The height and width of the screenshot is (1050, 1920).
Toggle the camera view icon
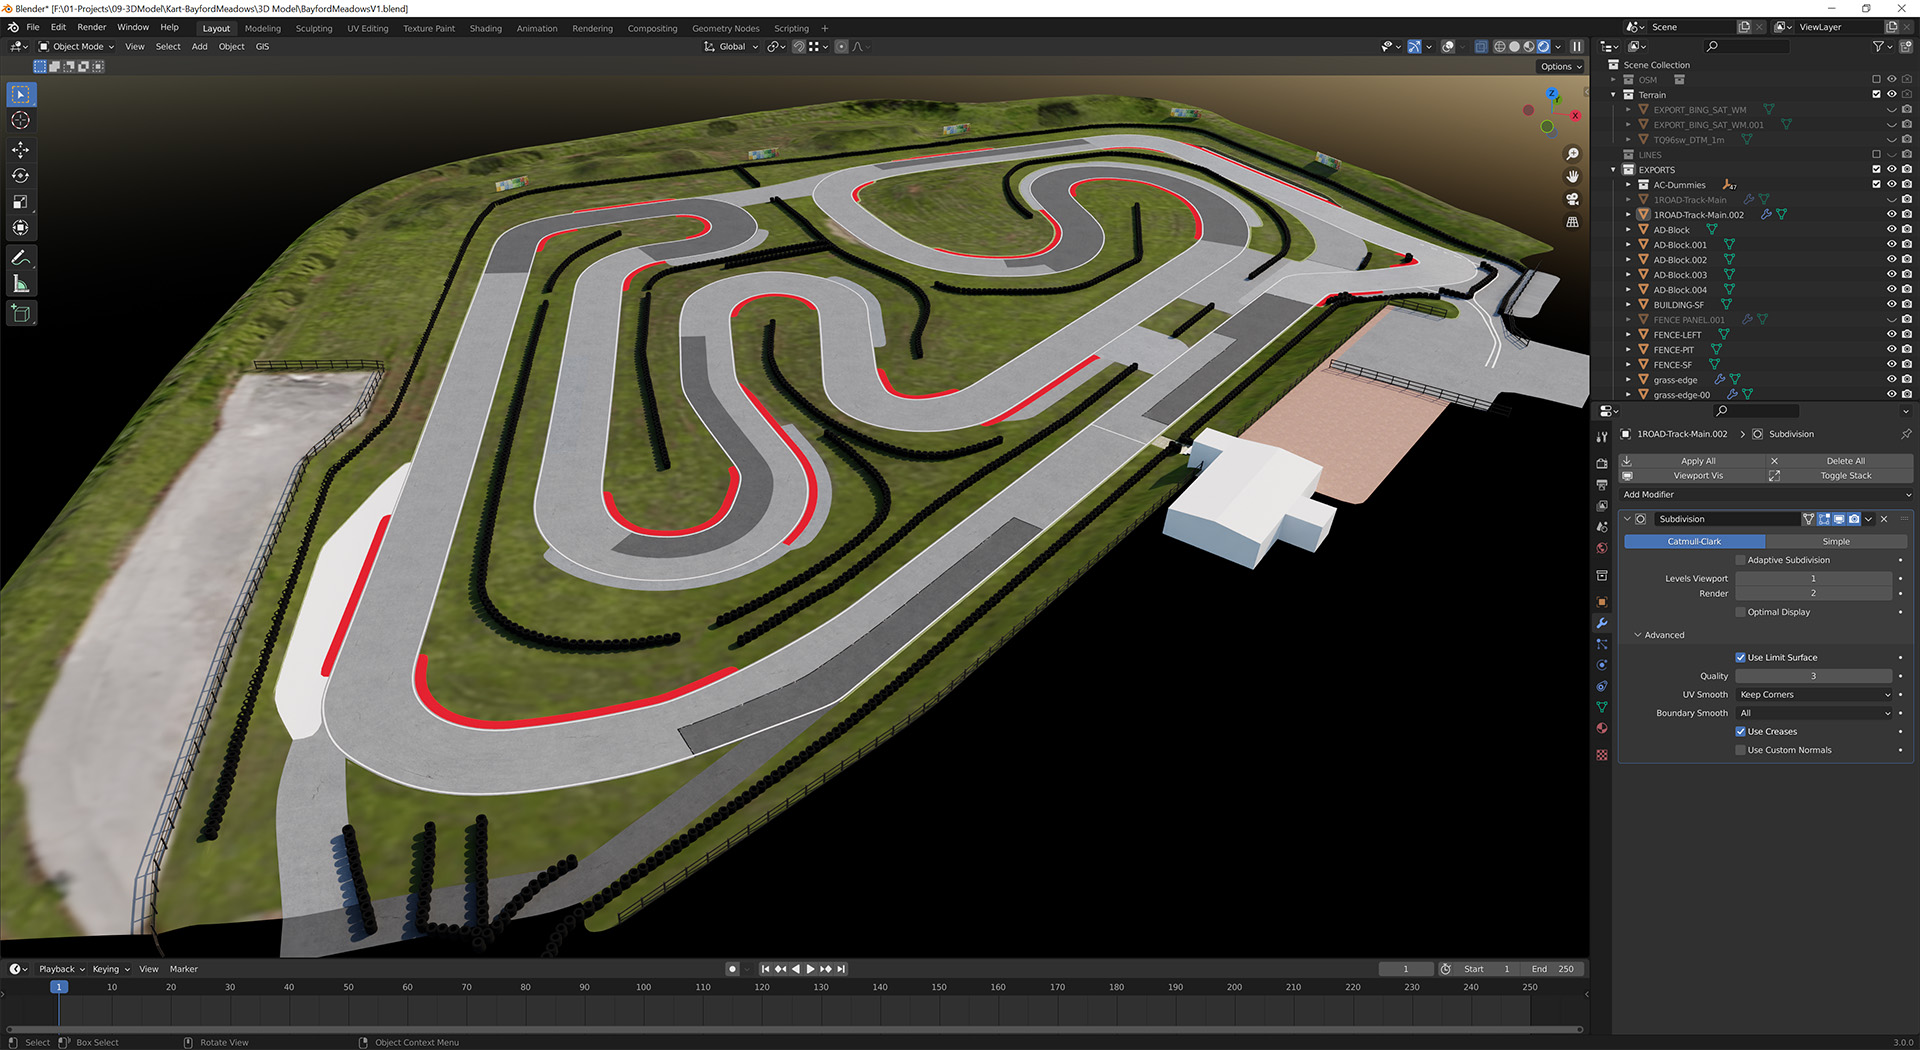pyautogui.click(x=1572, y=199)
